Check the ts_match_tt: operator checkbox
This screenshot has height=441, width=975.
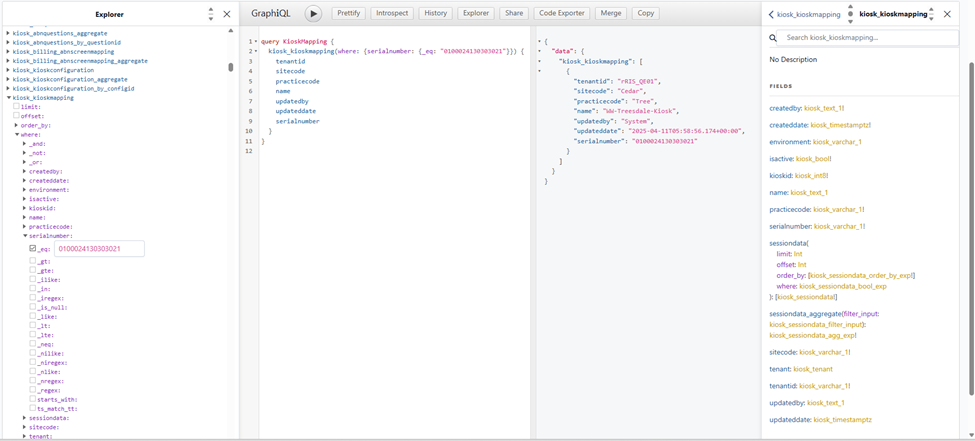click(x=32, y=409)
